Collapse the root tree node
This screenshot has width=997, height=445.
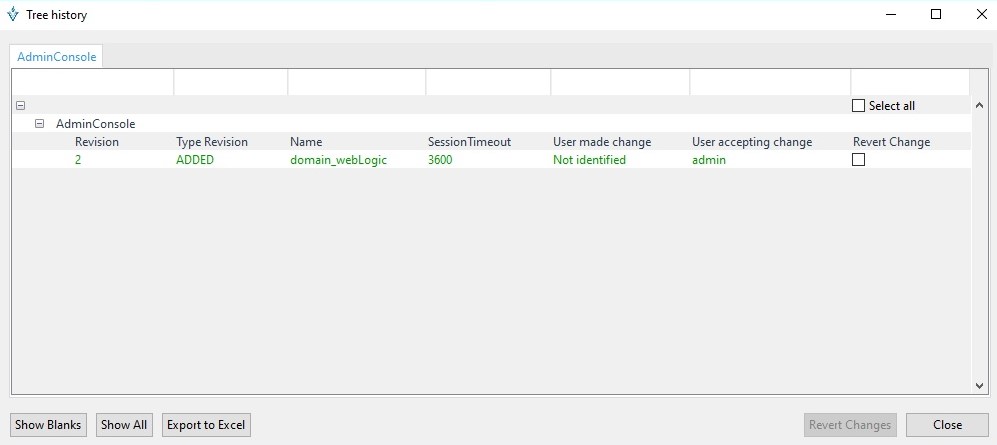[x=20, y=106]
